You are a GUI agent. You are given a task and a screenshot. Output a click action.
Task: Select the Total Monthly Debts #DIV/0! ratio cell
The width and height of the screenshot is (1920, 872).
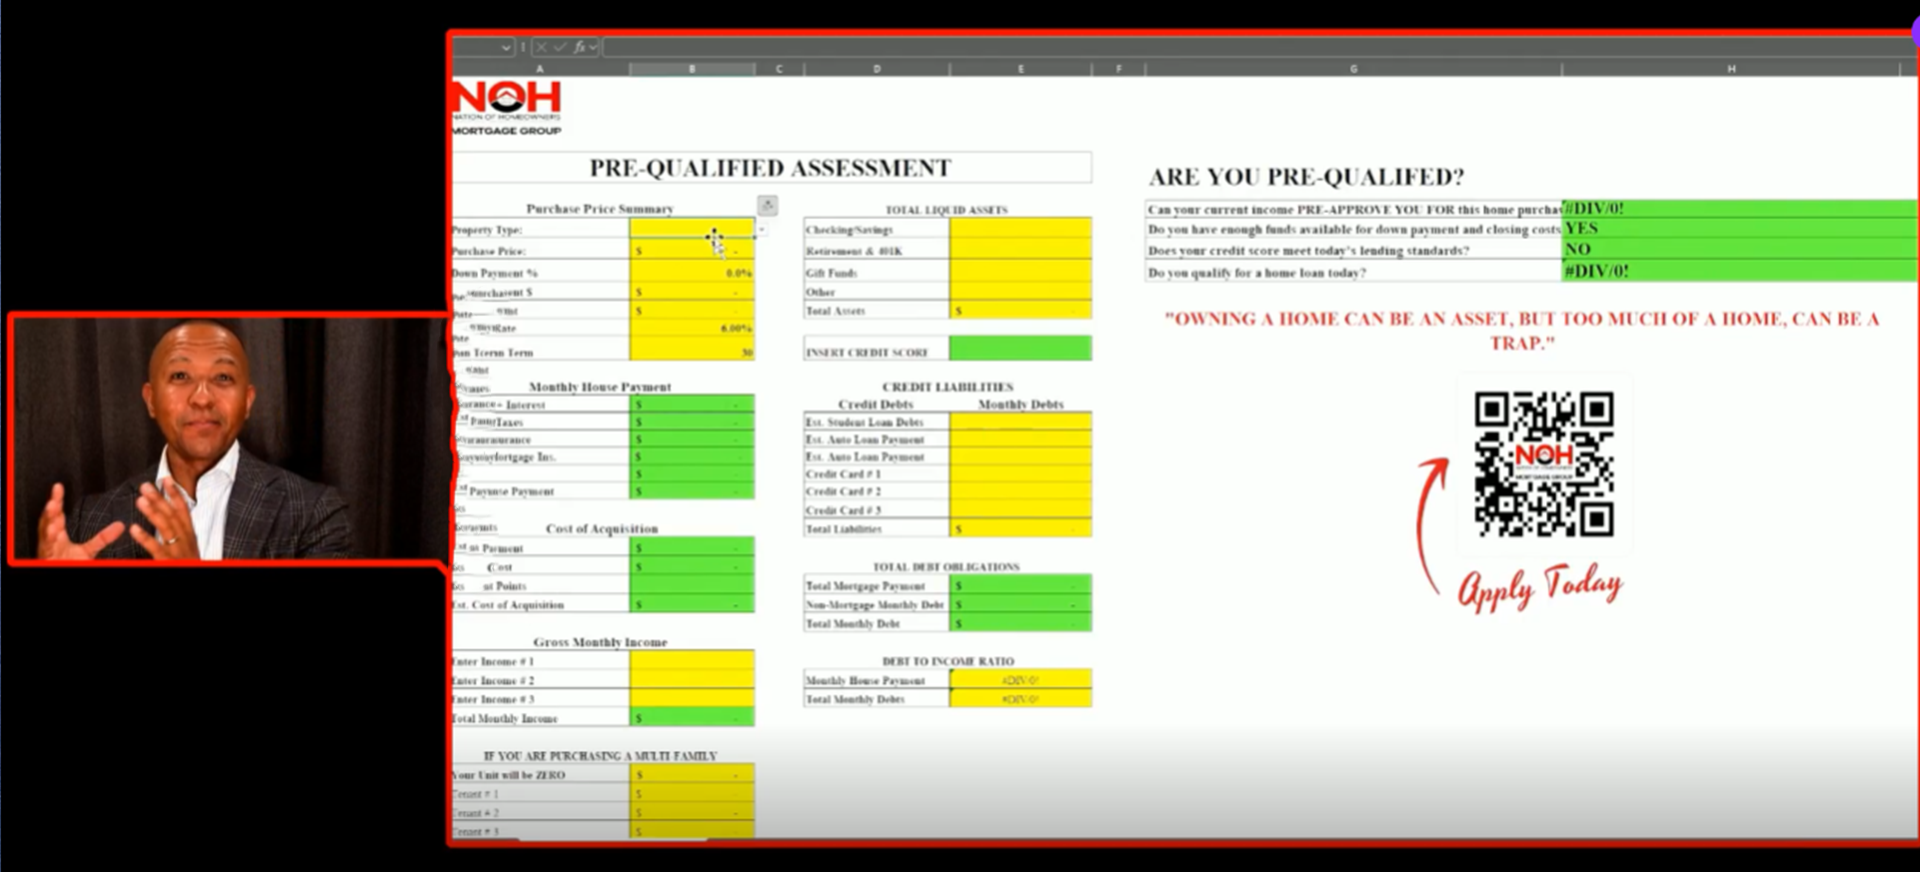[x=1021, y=699]
